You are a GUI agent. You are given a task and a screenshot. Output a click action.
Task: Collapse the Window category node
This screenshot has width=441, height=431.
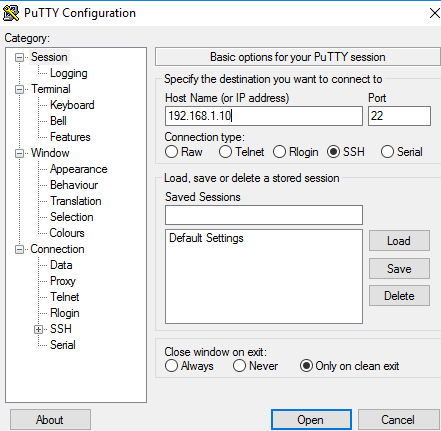point(19,153)
